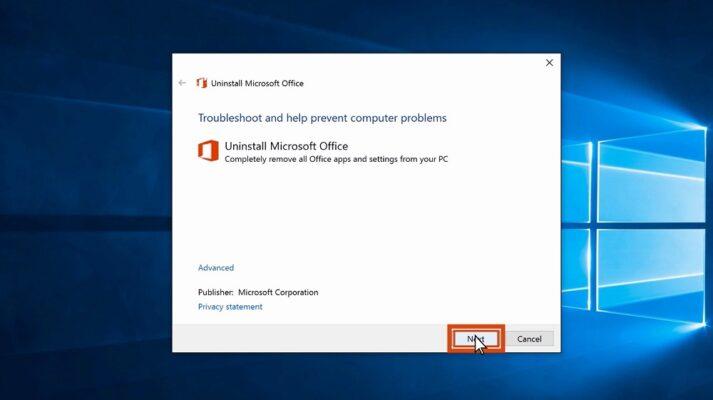Click the "Completely remove all Office apps" description

336,159
